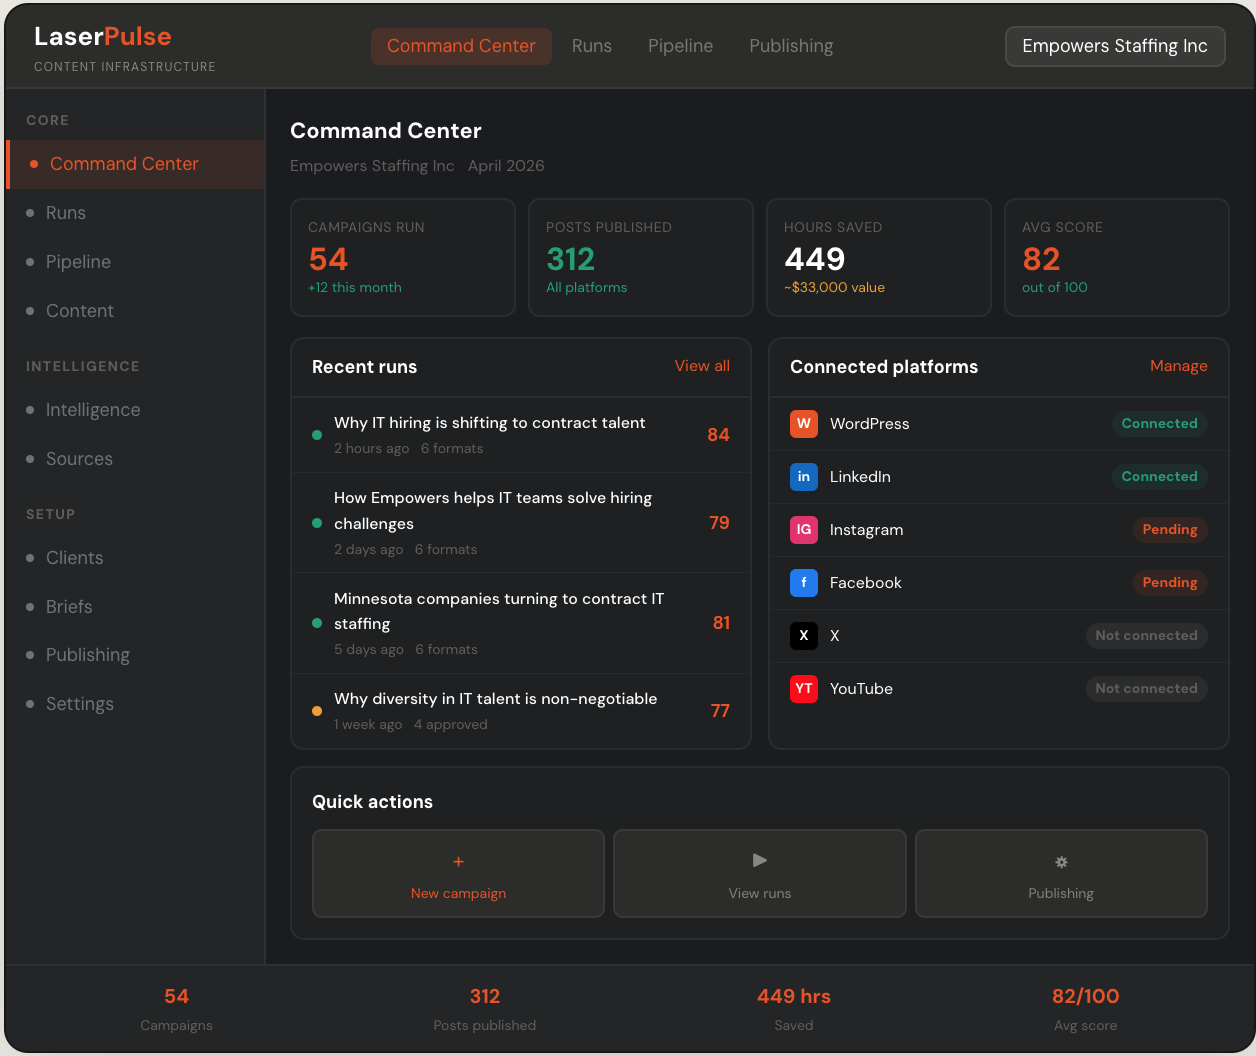Open Manage connected platforms link
This screenshot has height=1056, width=1256.
(x=1178, y=366)
